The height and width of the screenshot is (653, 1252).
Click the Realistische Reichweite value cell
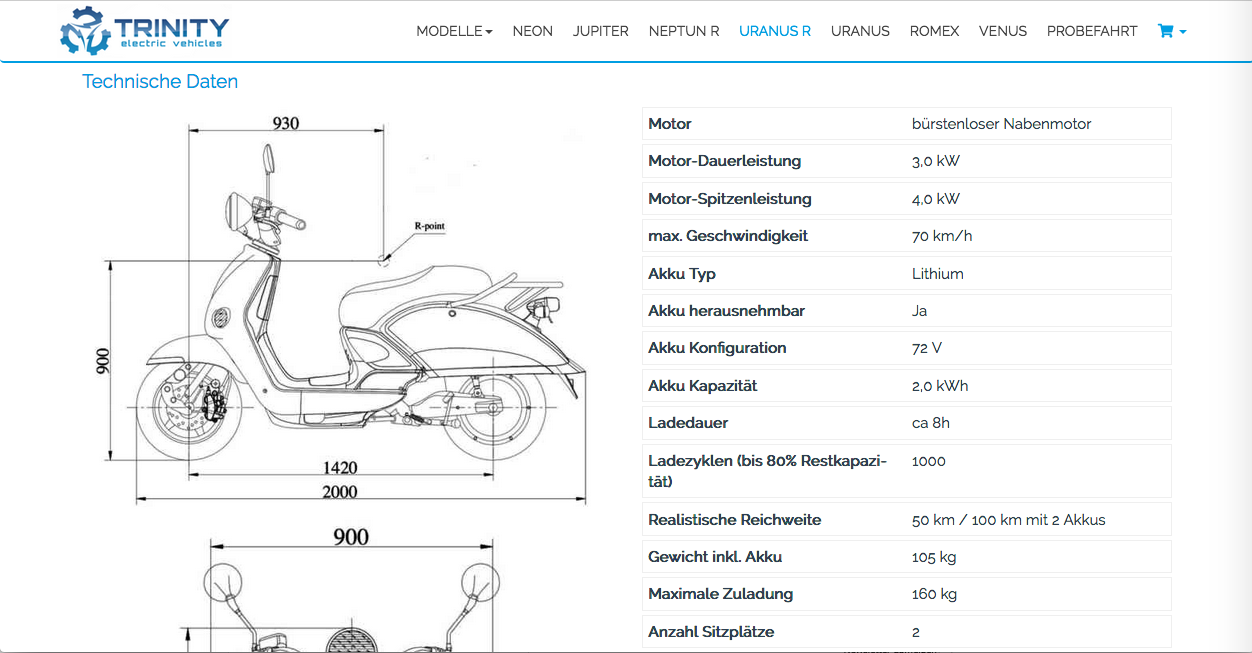pos(1008,520)
